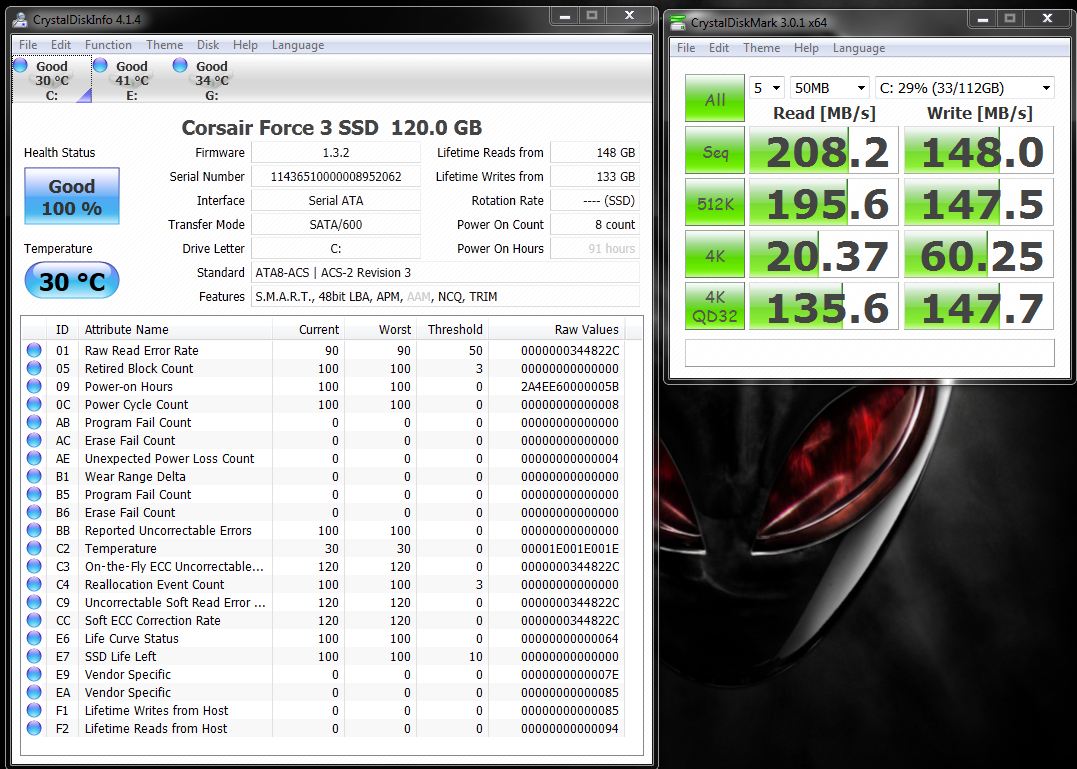Image resolution: width=1077 pixels, height=769 pixels.
Task: Click status orb beside Temperature attribute row
Action: [34, 548]
